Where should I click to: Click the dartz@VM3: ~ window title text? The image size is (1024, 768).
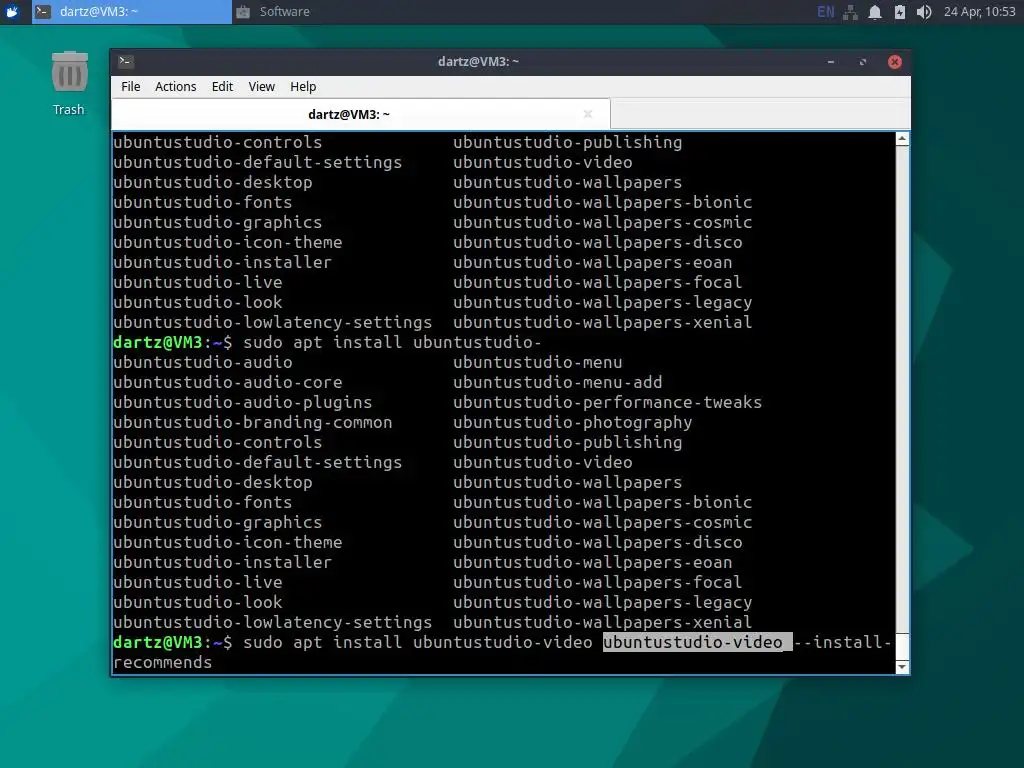[x=478, y=61]
